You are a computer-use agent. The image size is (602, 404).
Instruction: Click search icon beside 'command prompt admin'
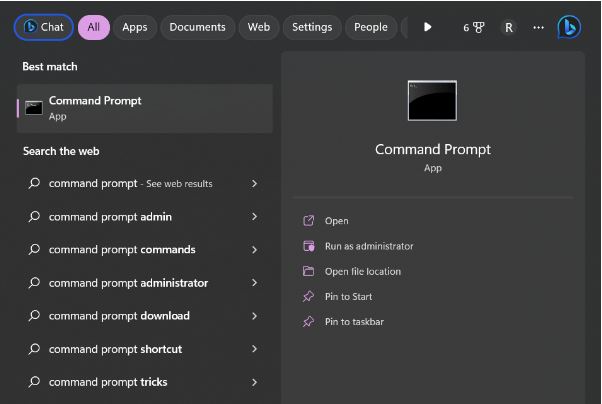pos(34,217)
